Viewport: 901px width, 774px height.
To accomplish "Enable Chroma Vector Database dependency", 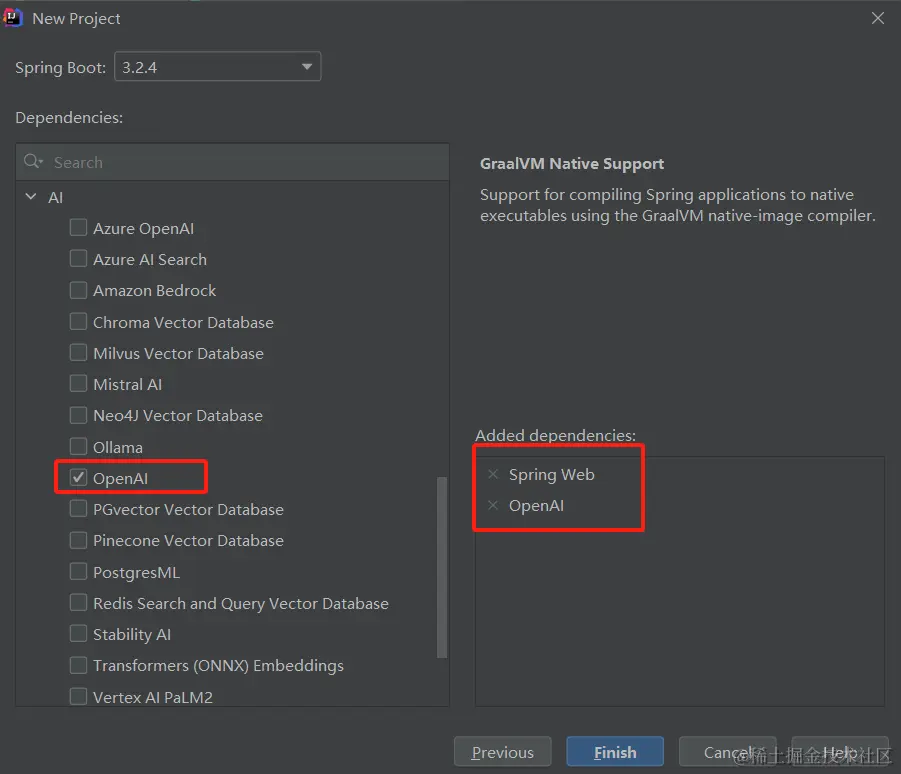I will point(78,321).
